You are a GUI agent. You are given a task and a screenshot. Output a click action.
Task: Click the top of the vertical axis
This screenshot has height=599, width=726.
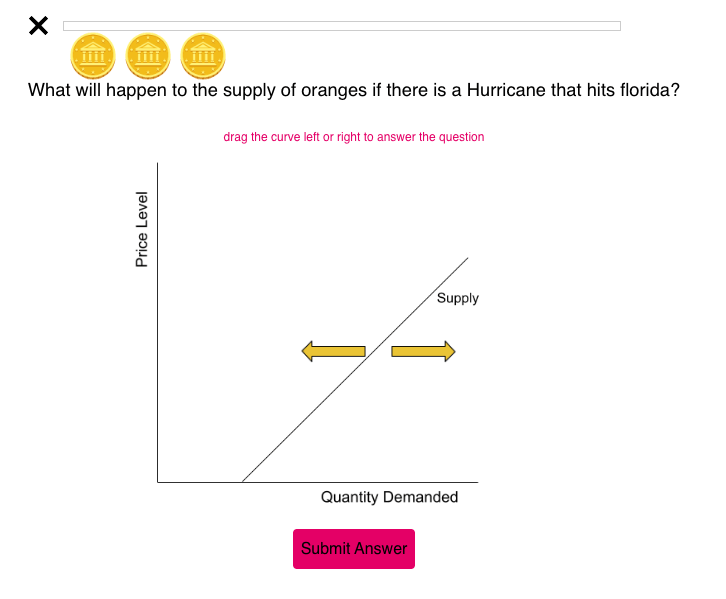(x=158, y=164)
